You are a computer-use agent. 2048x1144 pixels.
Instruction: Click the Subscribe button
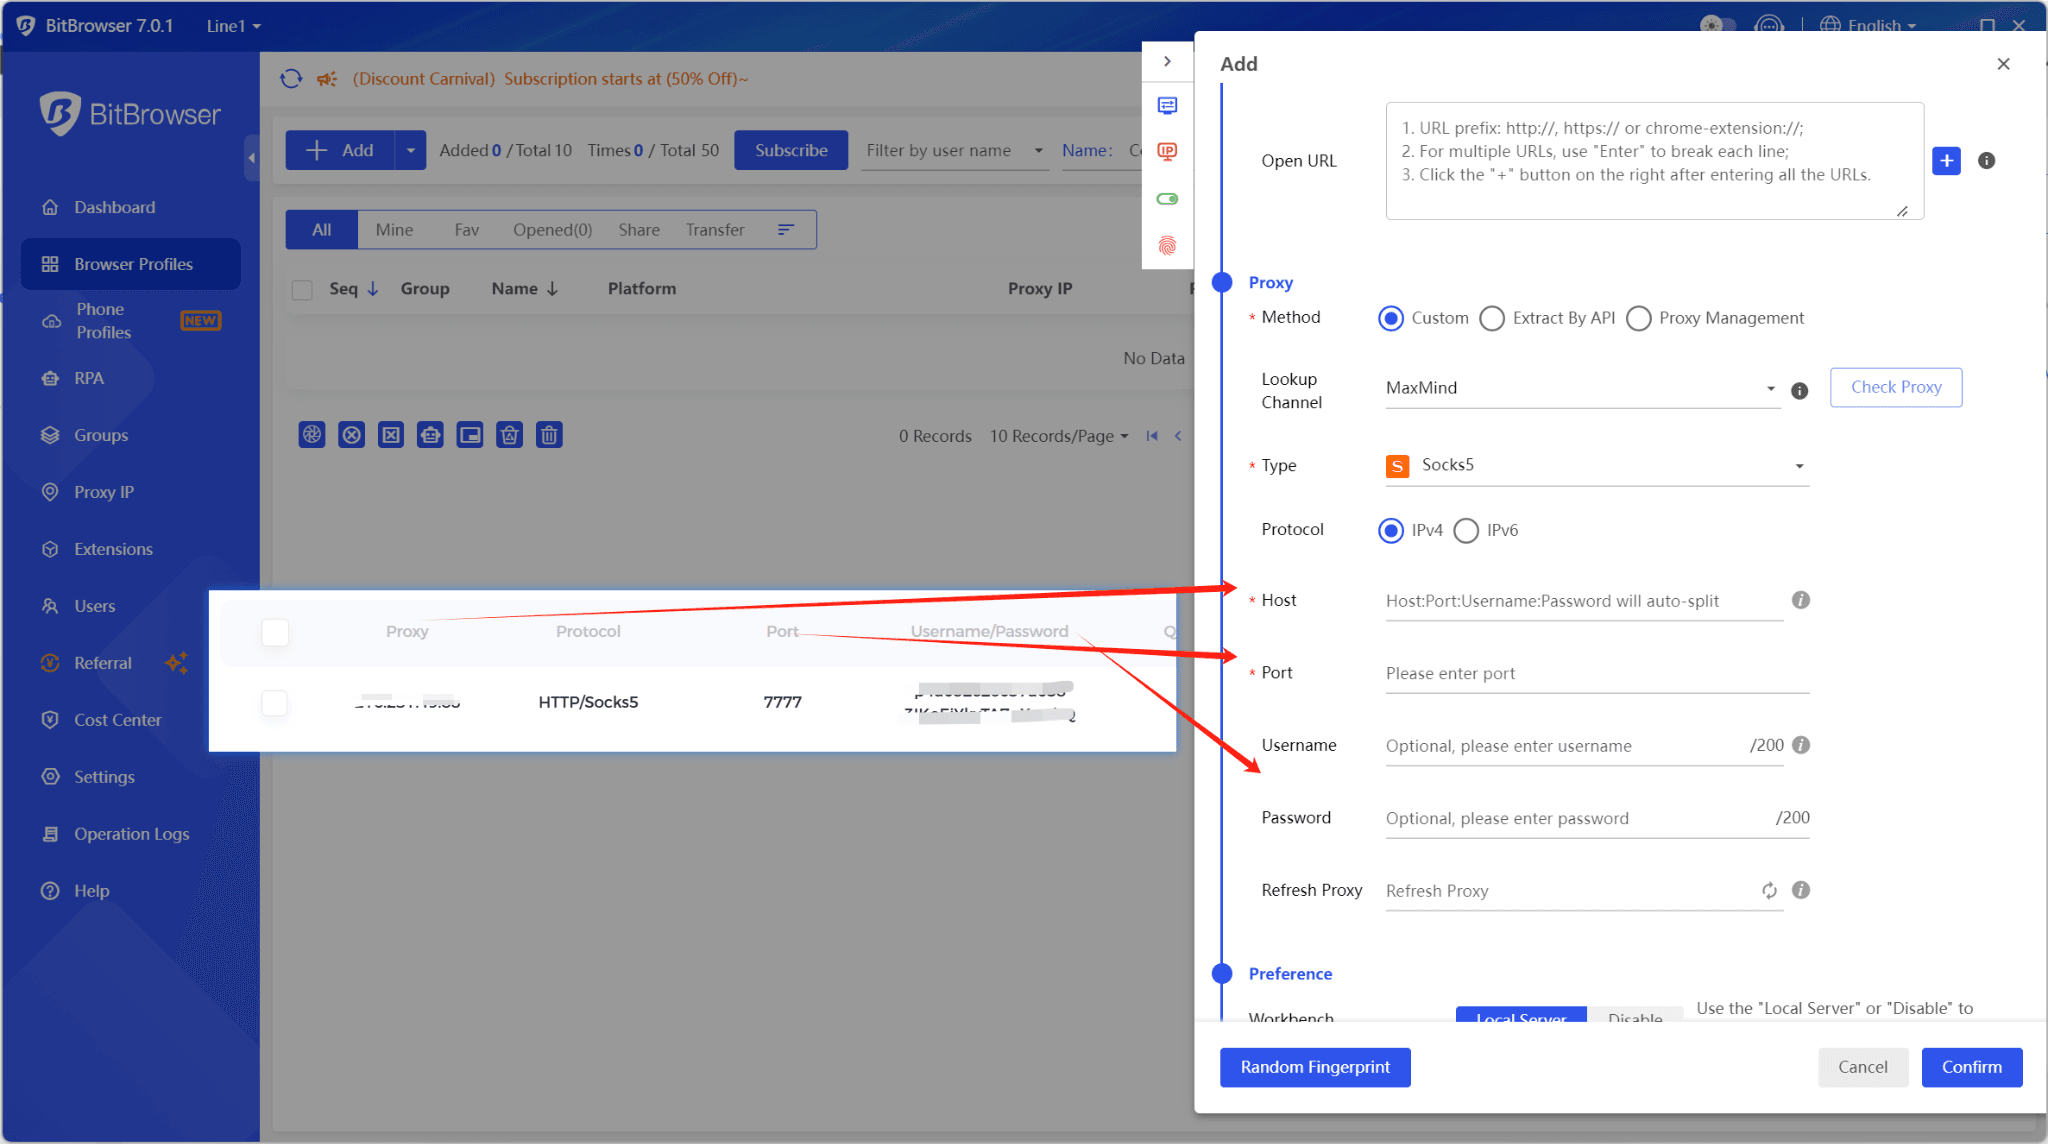(791, 150)
